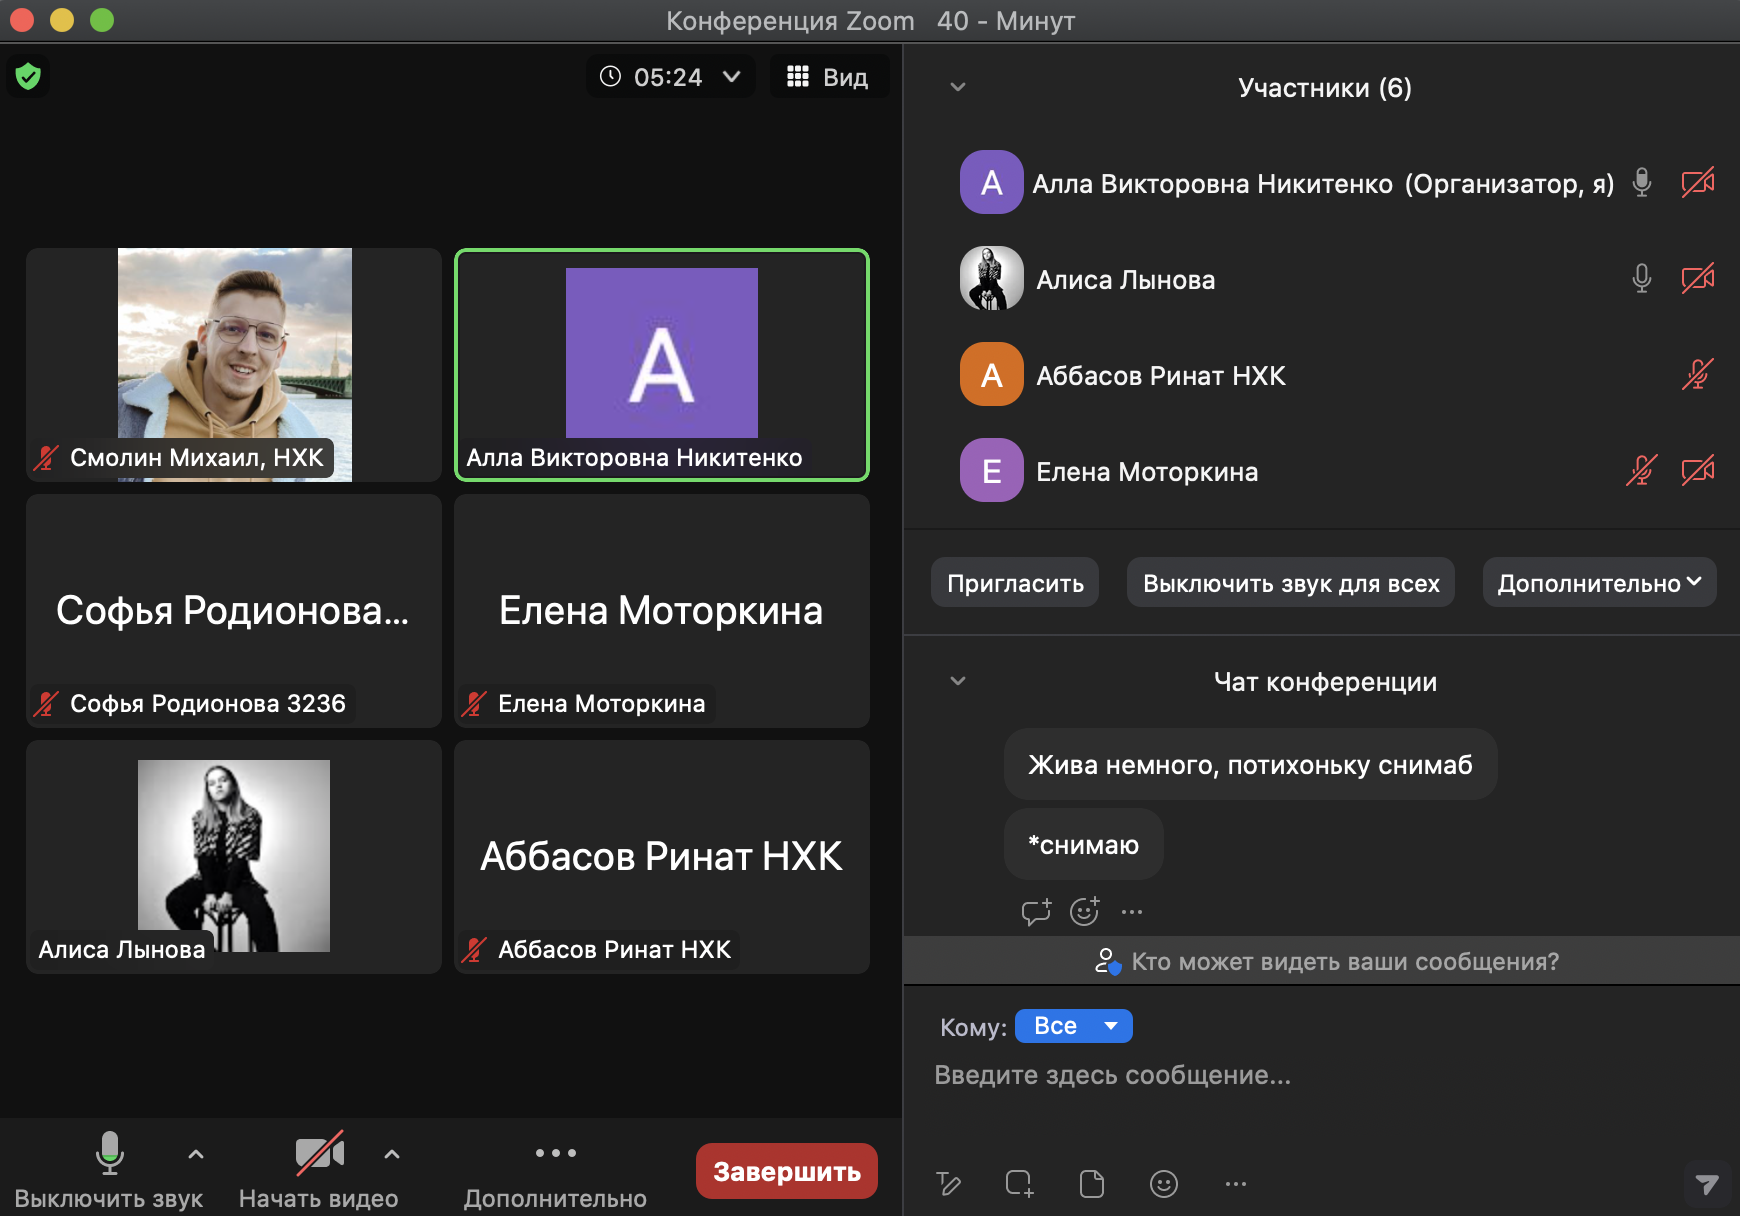1740x1216 pixels.
Task: Click muted microphone icon for Елена Моторкина row
Action: [x=1641, y=470]
